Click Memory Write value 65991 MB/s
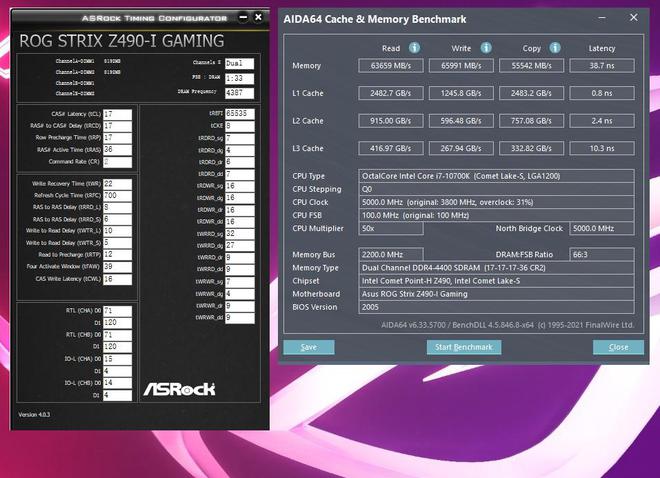 click(461, 66)
